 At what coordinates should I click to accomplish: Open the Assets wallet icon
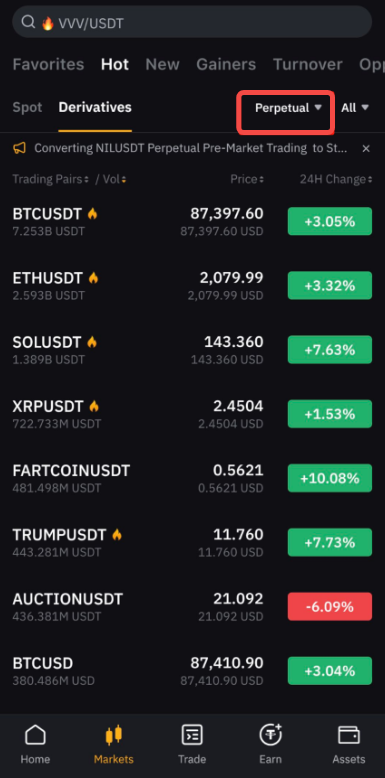(349, 735)
